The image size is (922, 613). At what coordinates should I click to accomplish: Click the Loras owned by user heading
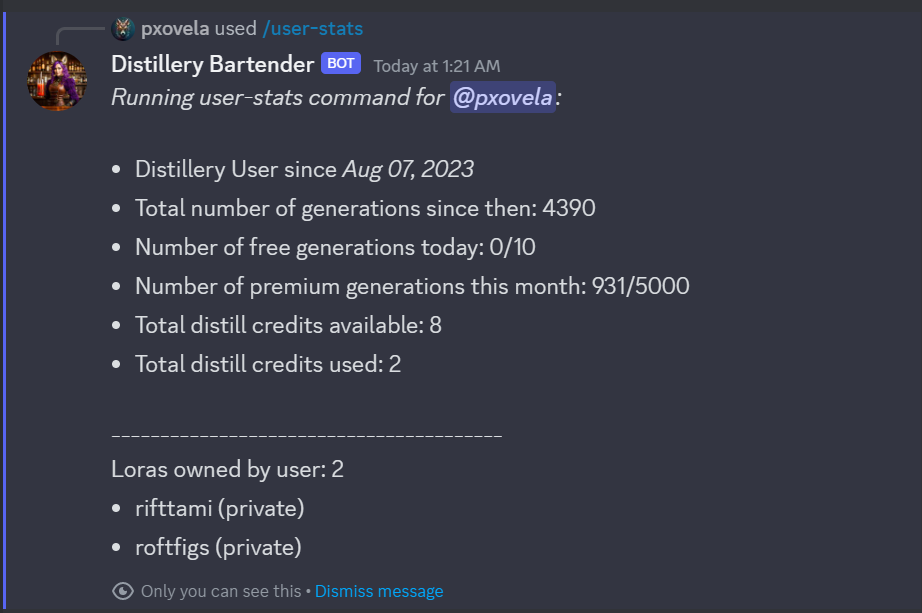pyautogui.click(x=227, y=469)
